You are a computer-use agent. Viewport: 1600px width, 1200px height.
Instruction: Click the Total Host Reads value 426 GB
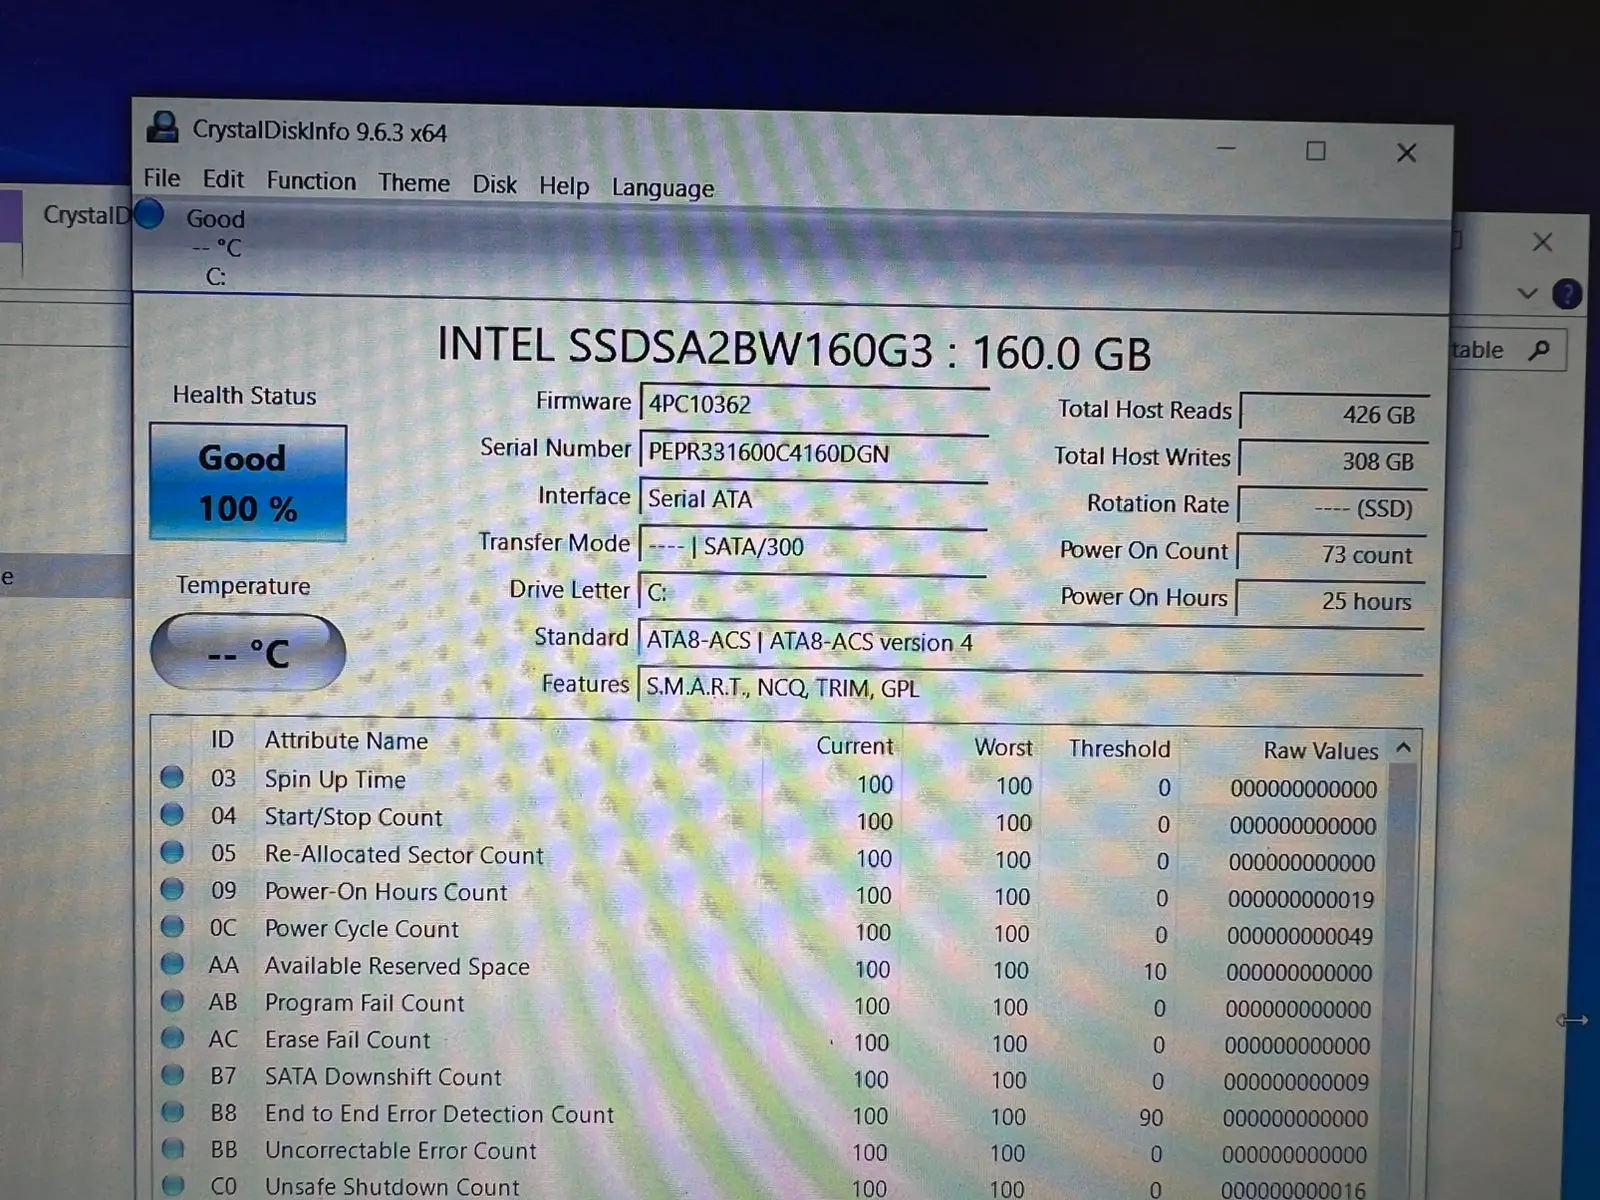1334,414
